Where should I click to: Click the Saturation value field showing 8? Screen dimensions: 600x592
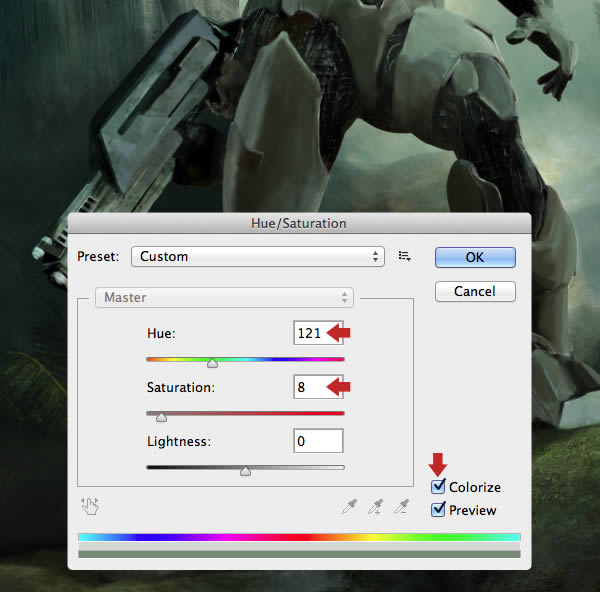318,387
